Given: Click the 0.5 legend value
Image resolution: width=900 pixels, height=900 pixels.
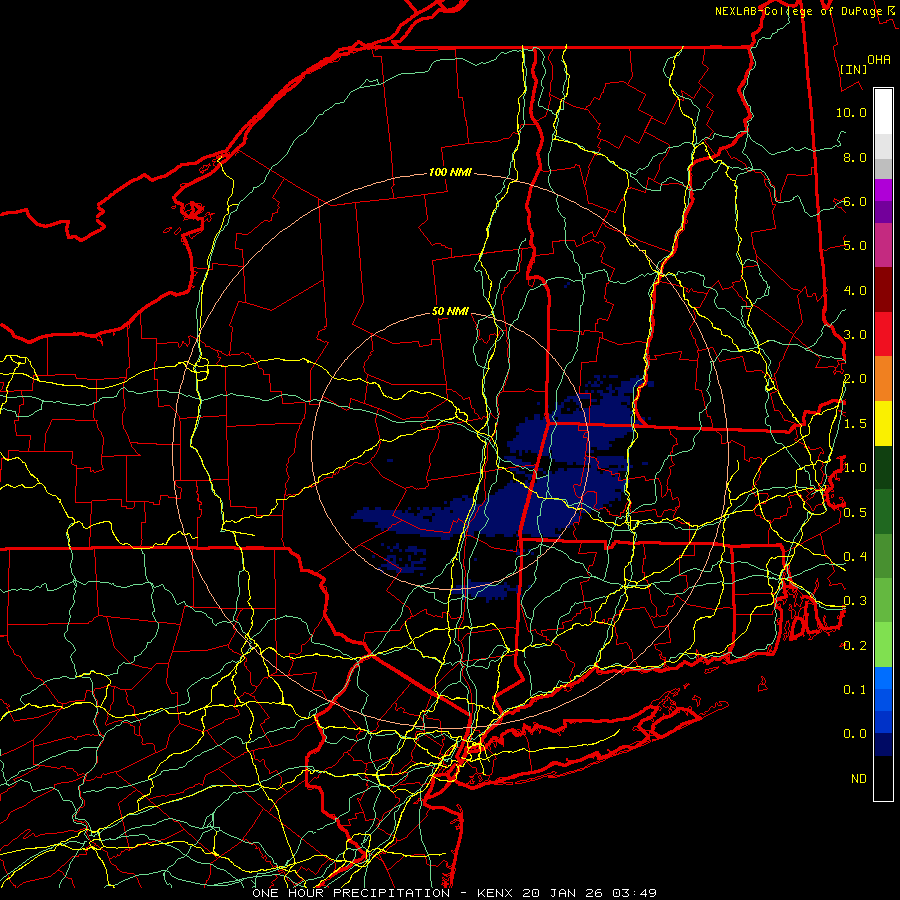Looking at the screenshot, I should [855, 512].
